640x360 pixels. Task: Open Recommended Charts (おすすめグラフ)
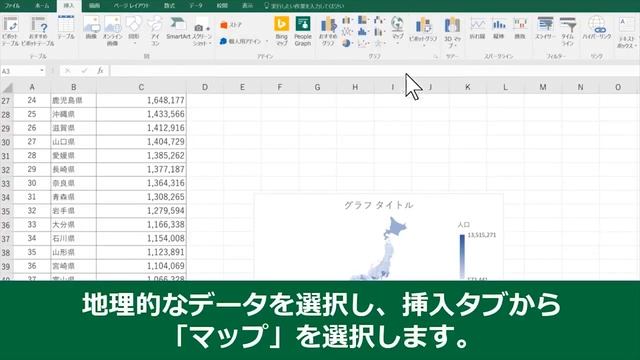328,31
